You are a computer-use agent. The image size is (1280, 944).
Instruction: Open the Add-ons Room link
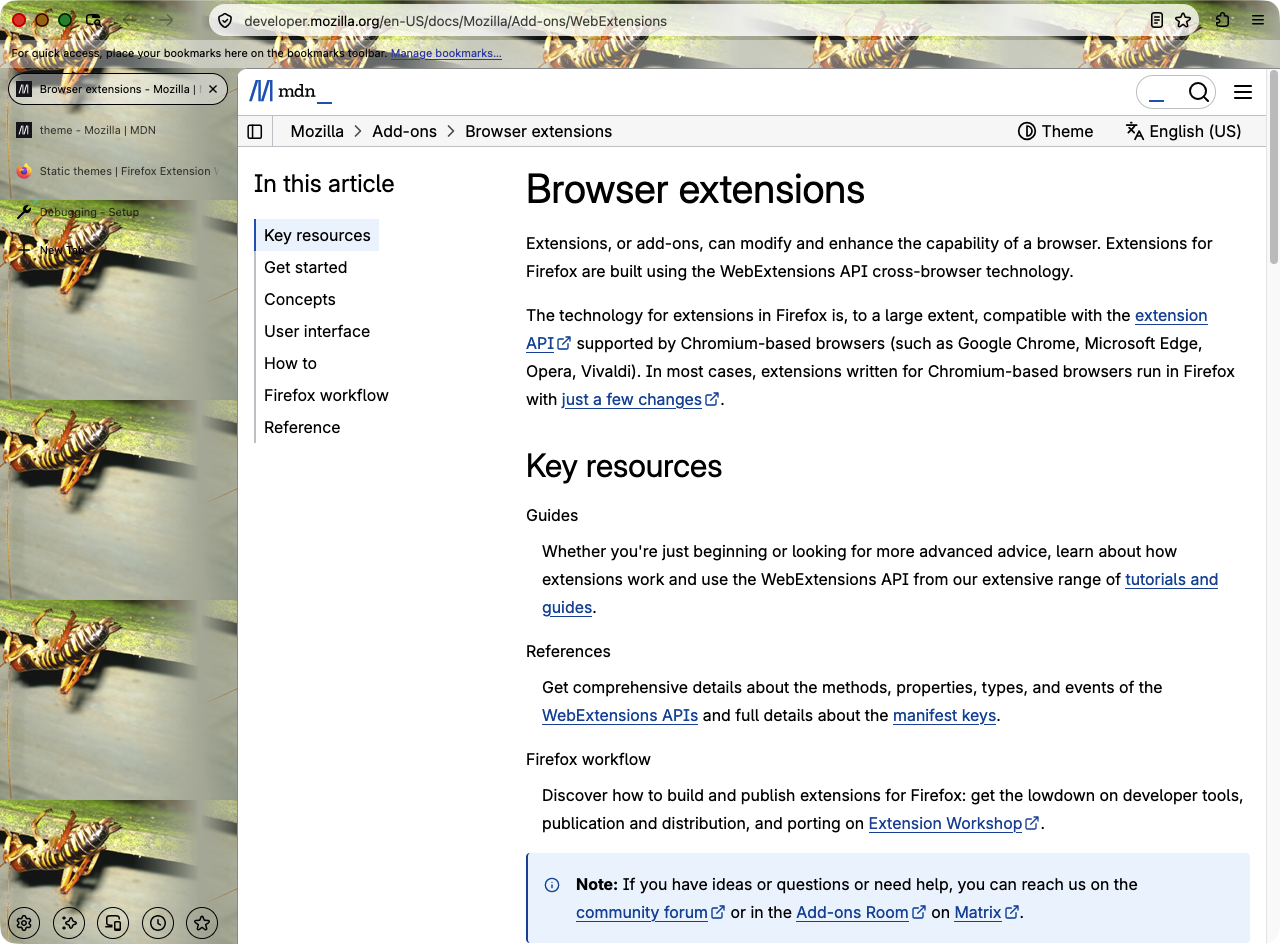pyautogui.click(x=861, y=912)
